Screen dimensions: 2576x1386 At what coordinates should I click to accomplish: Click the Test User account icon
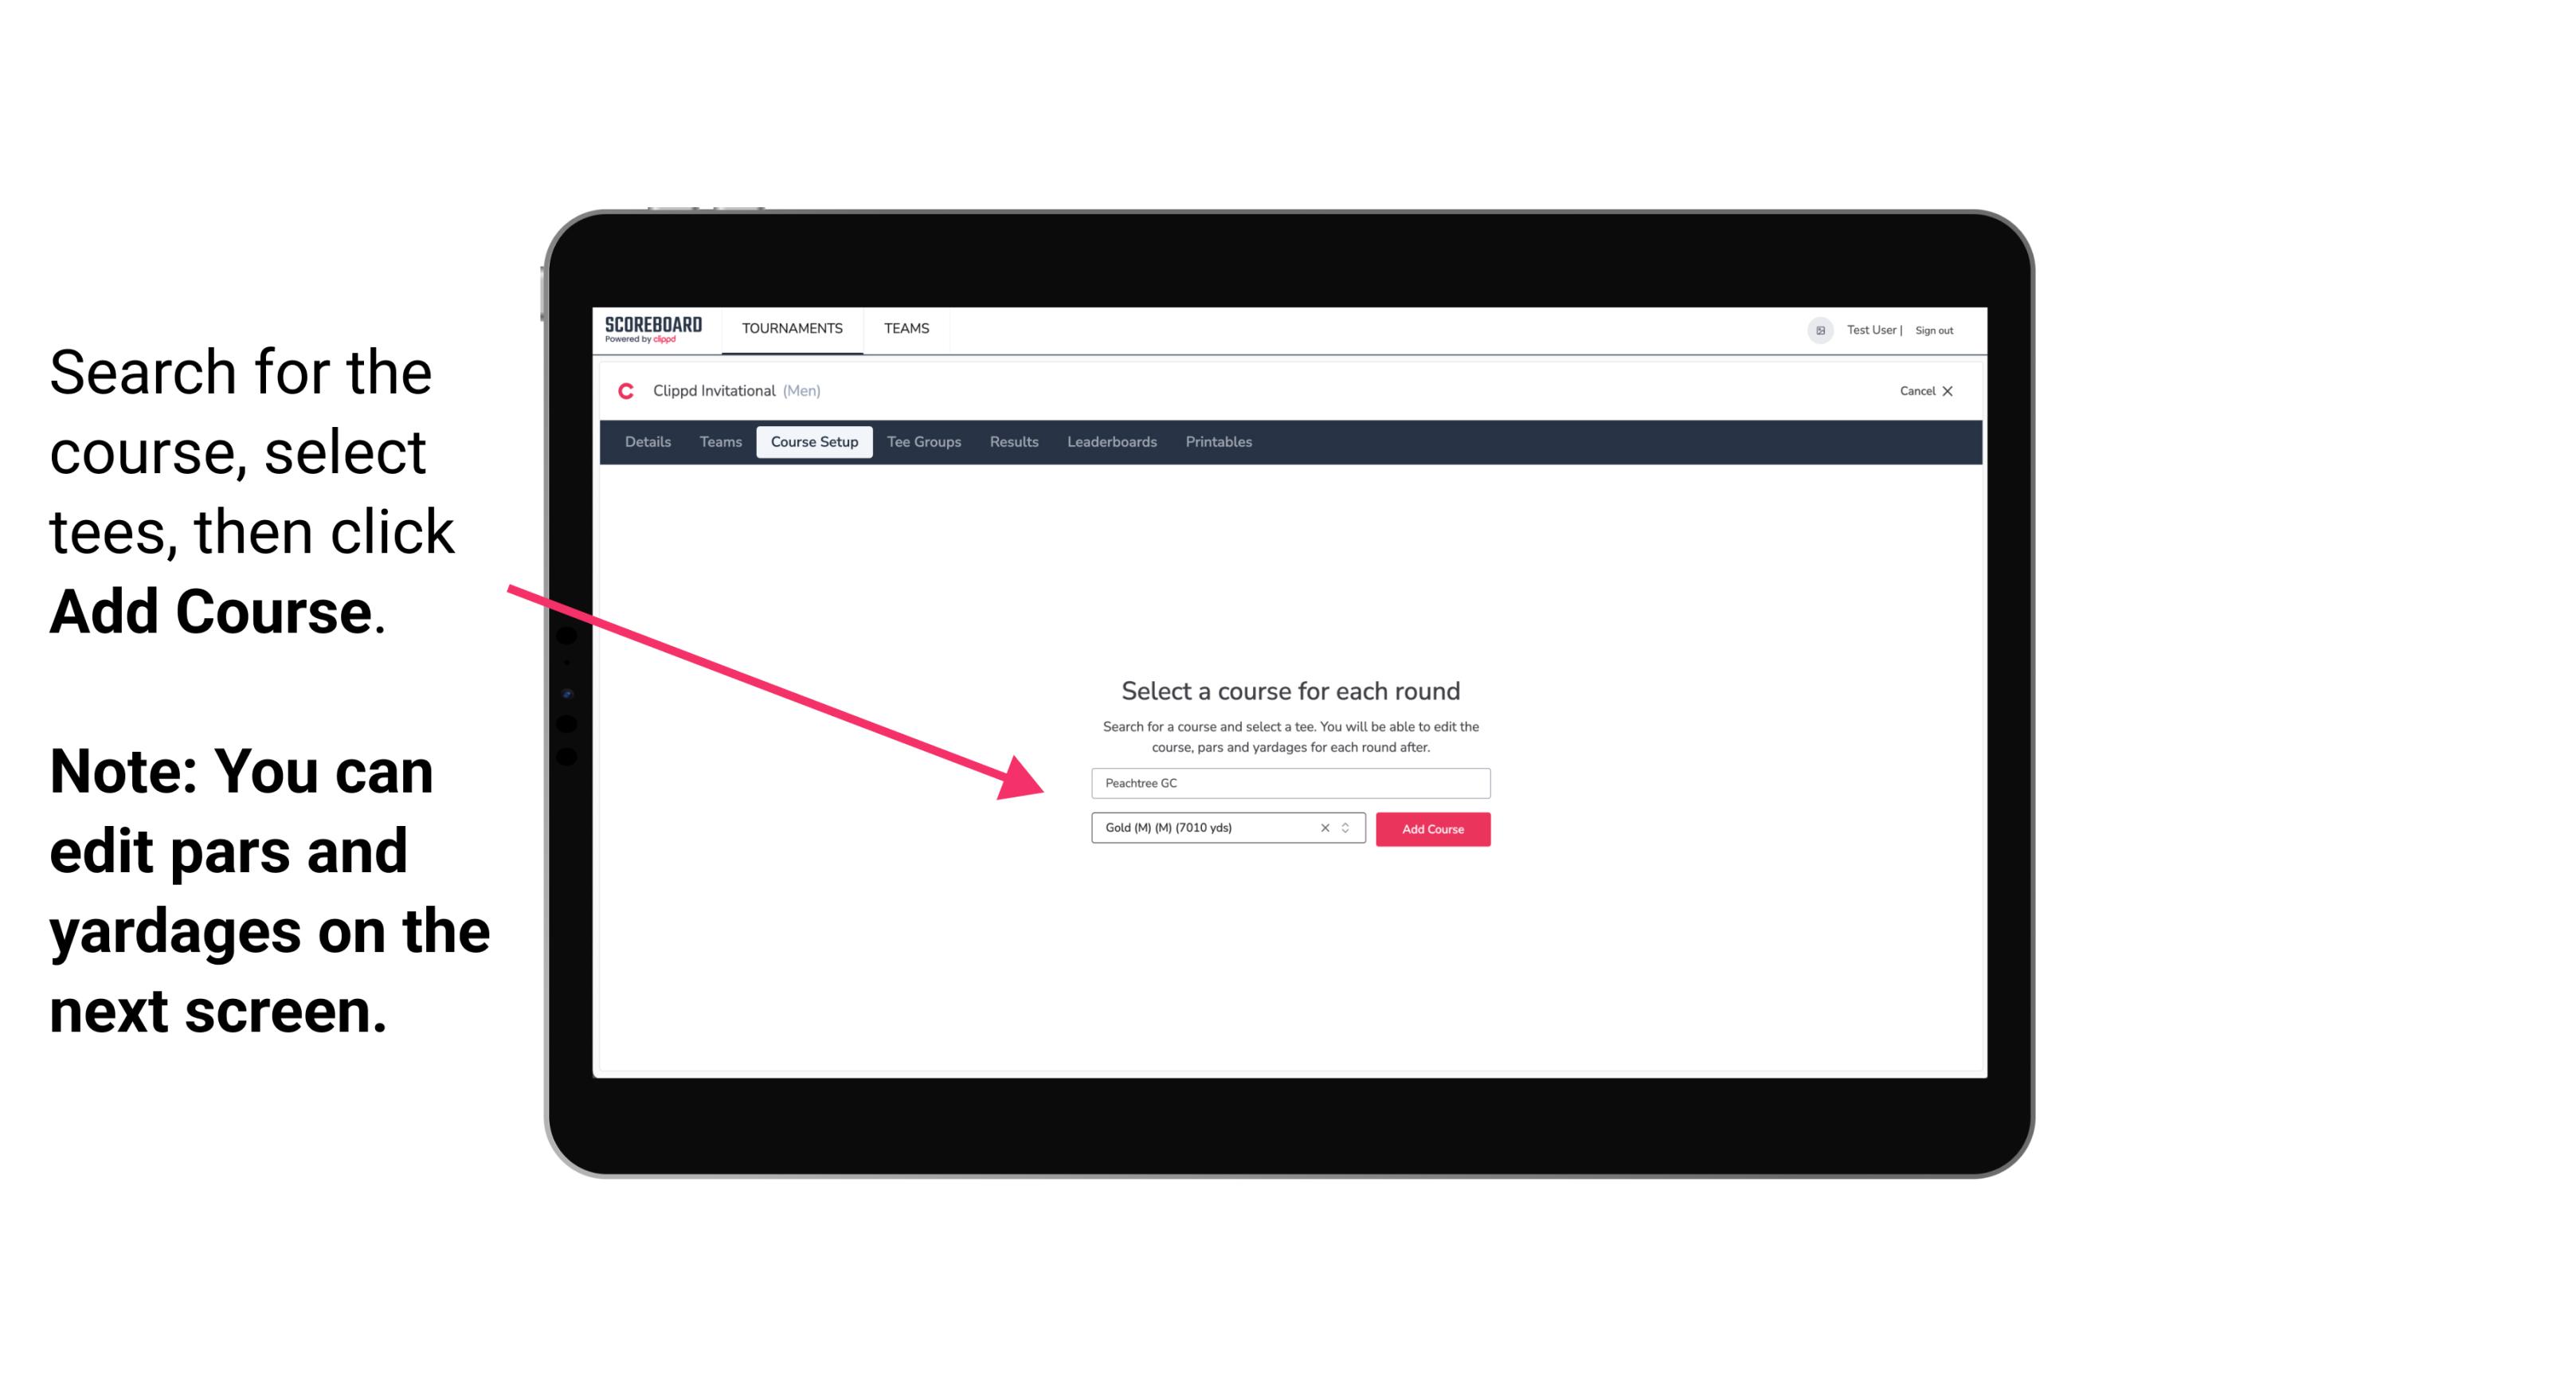pos(1814,330)
